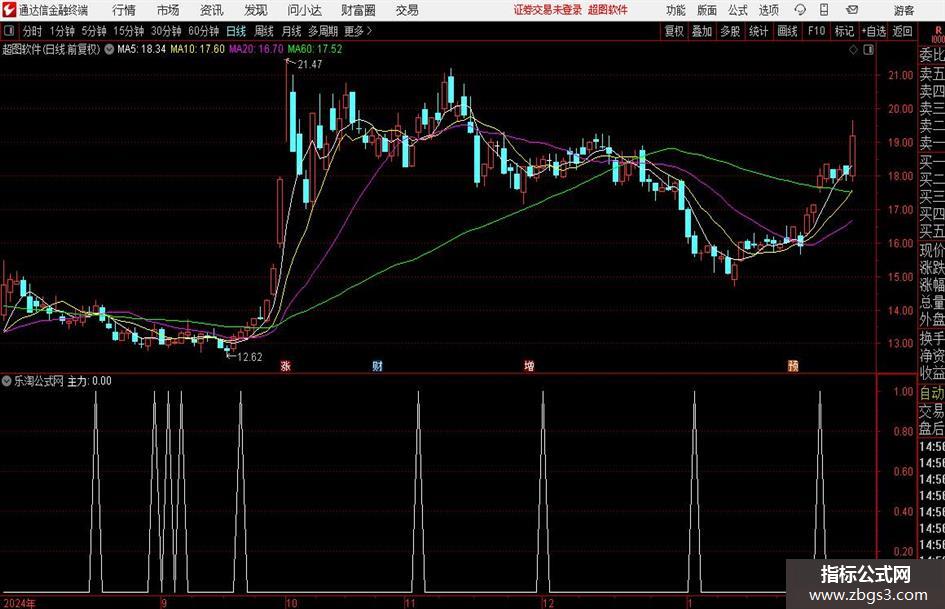Viewport: 945px width, 609px height.
Task: Open F10 company info
Action: 817,31
